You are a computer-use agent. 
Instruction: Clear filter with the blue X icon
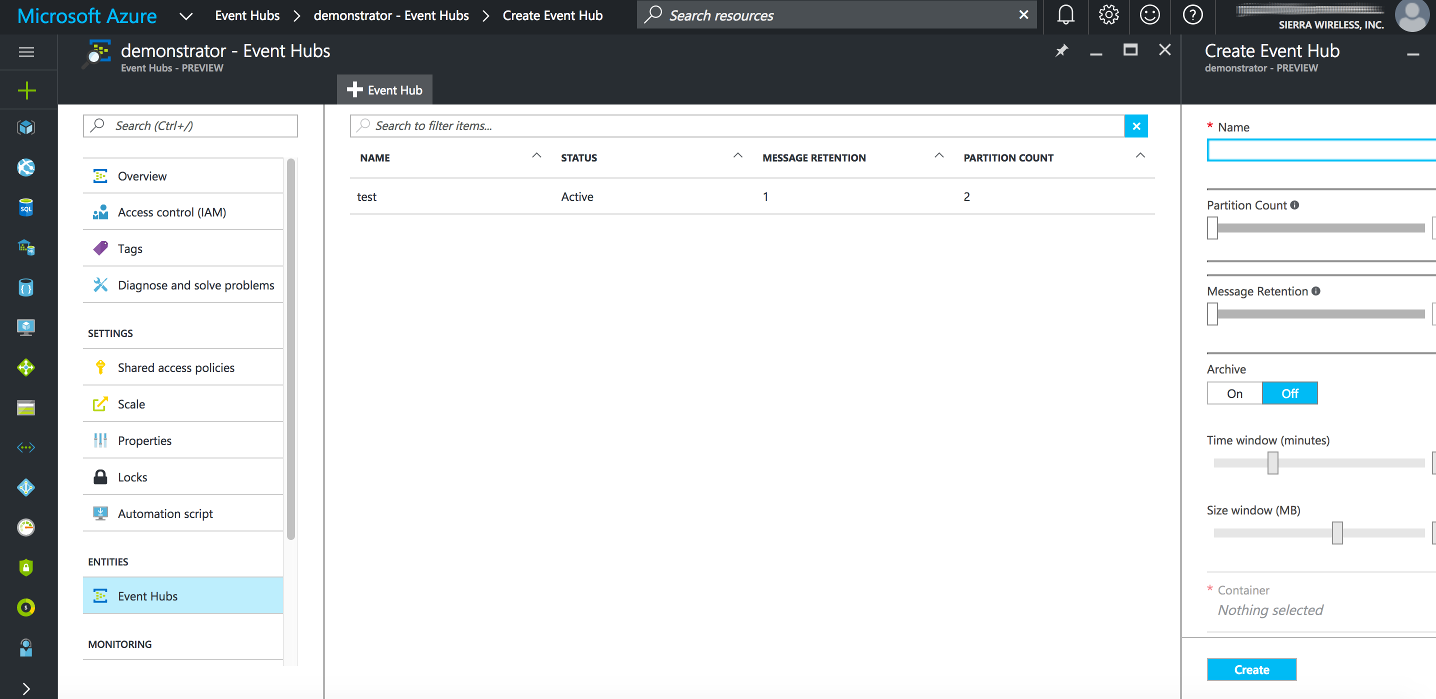1136,126
